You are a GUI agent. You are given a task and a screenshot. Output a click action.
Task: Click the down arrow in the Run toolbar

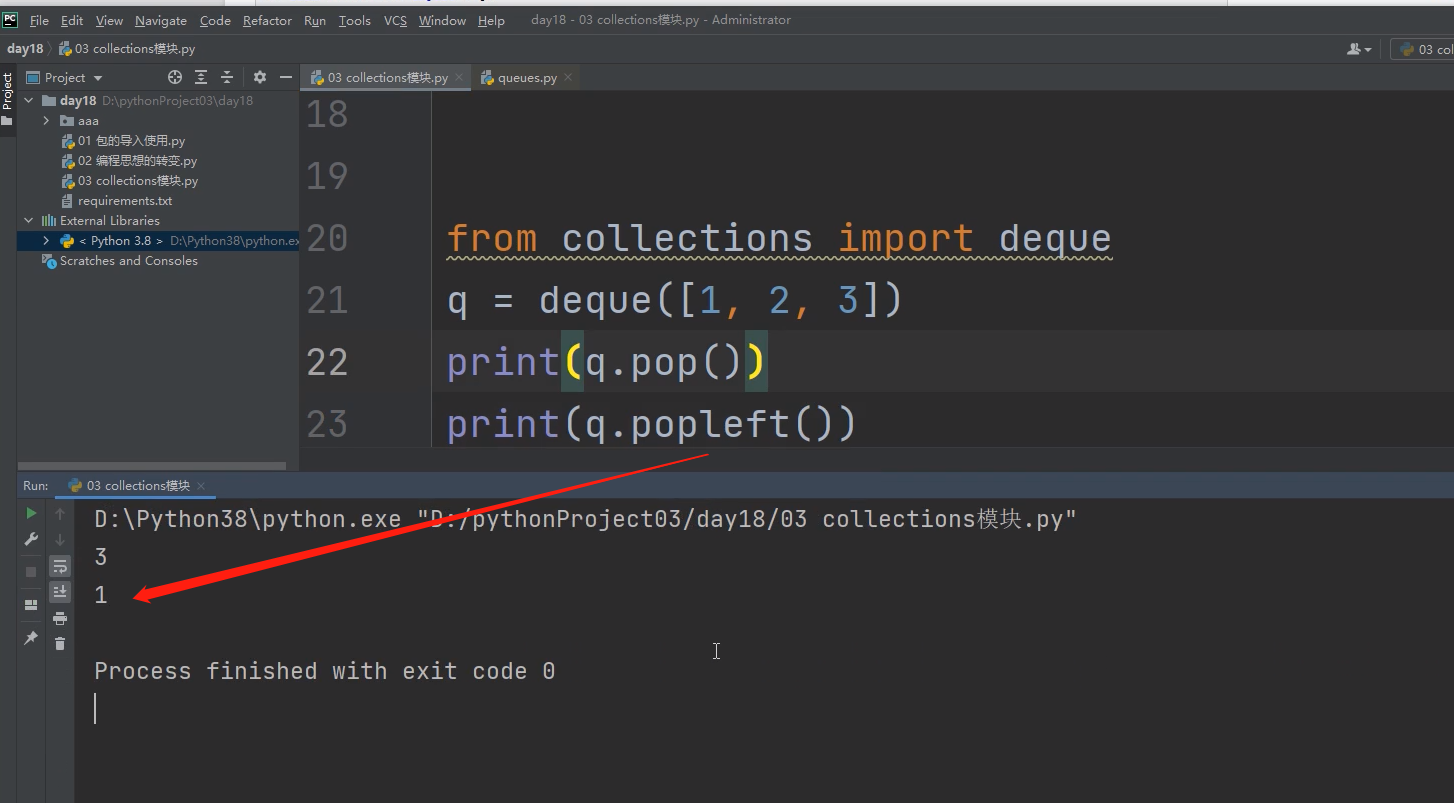(60, 539)
